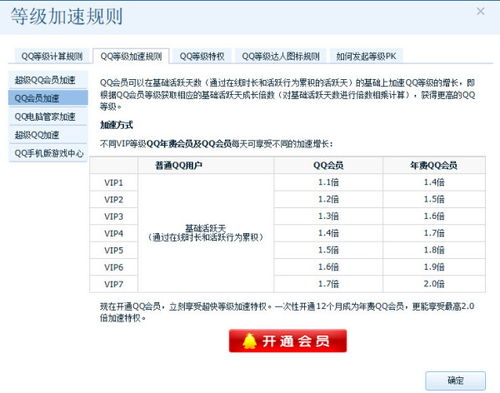The width and height of the screenshot is (500, 393).
Task: Click the VIP6 row label
Action: click(x=114, y=267)
